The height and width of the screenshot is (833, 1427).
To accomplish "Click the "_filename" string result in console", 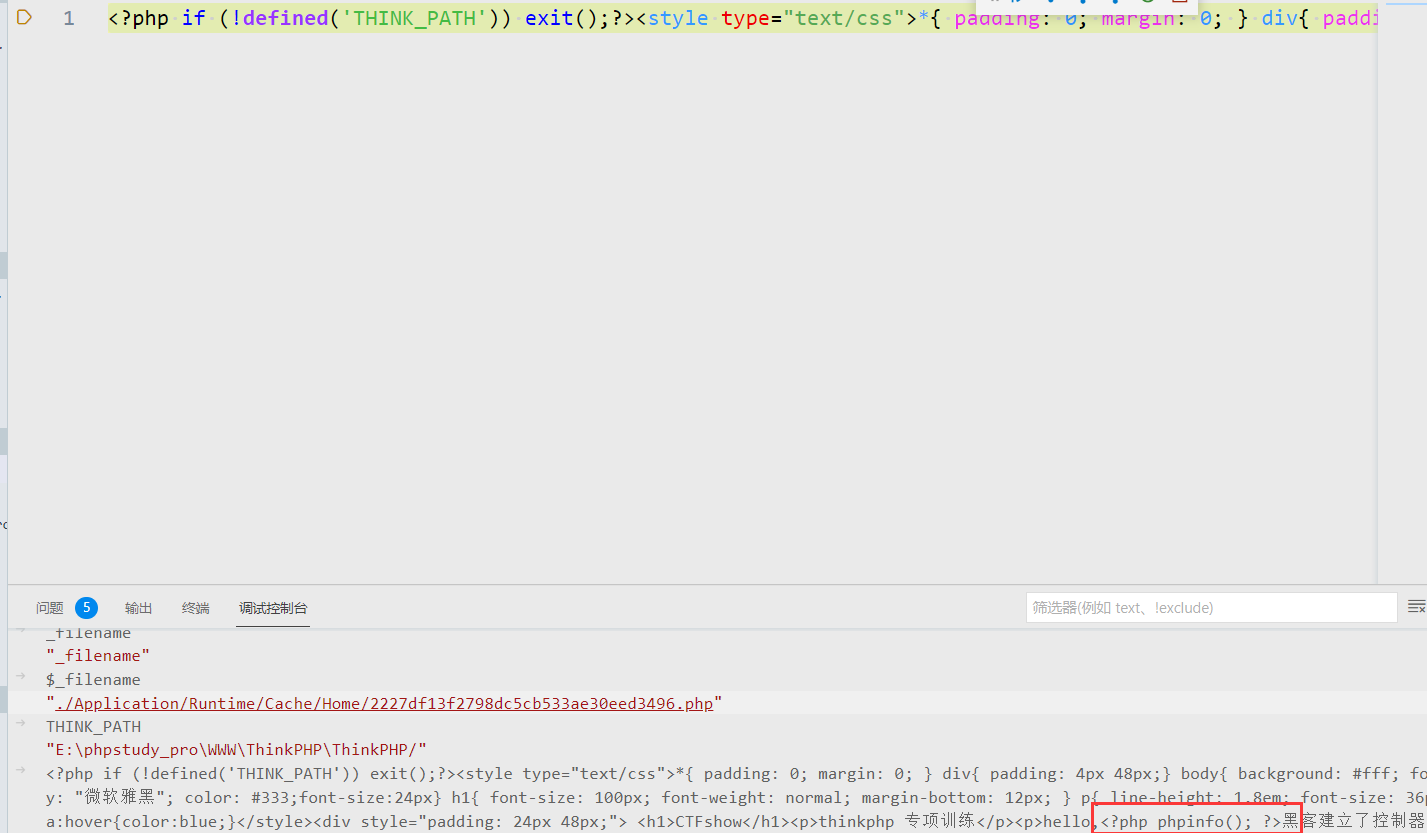I will [x=98, y=656].
